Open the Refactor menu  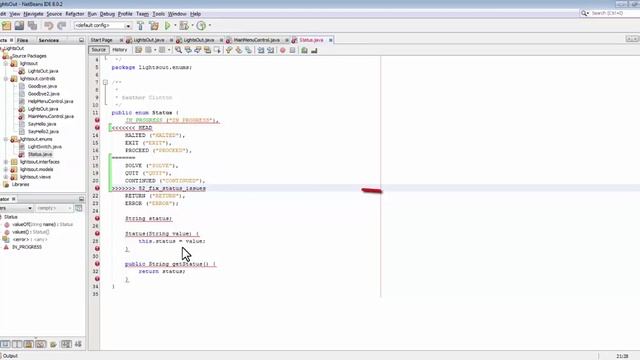(75, 14)
